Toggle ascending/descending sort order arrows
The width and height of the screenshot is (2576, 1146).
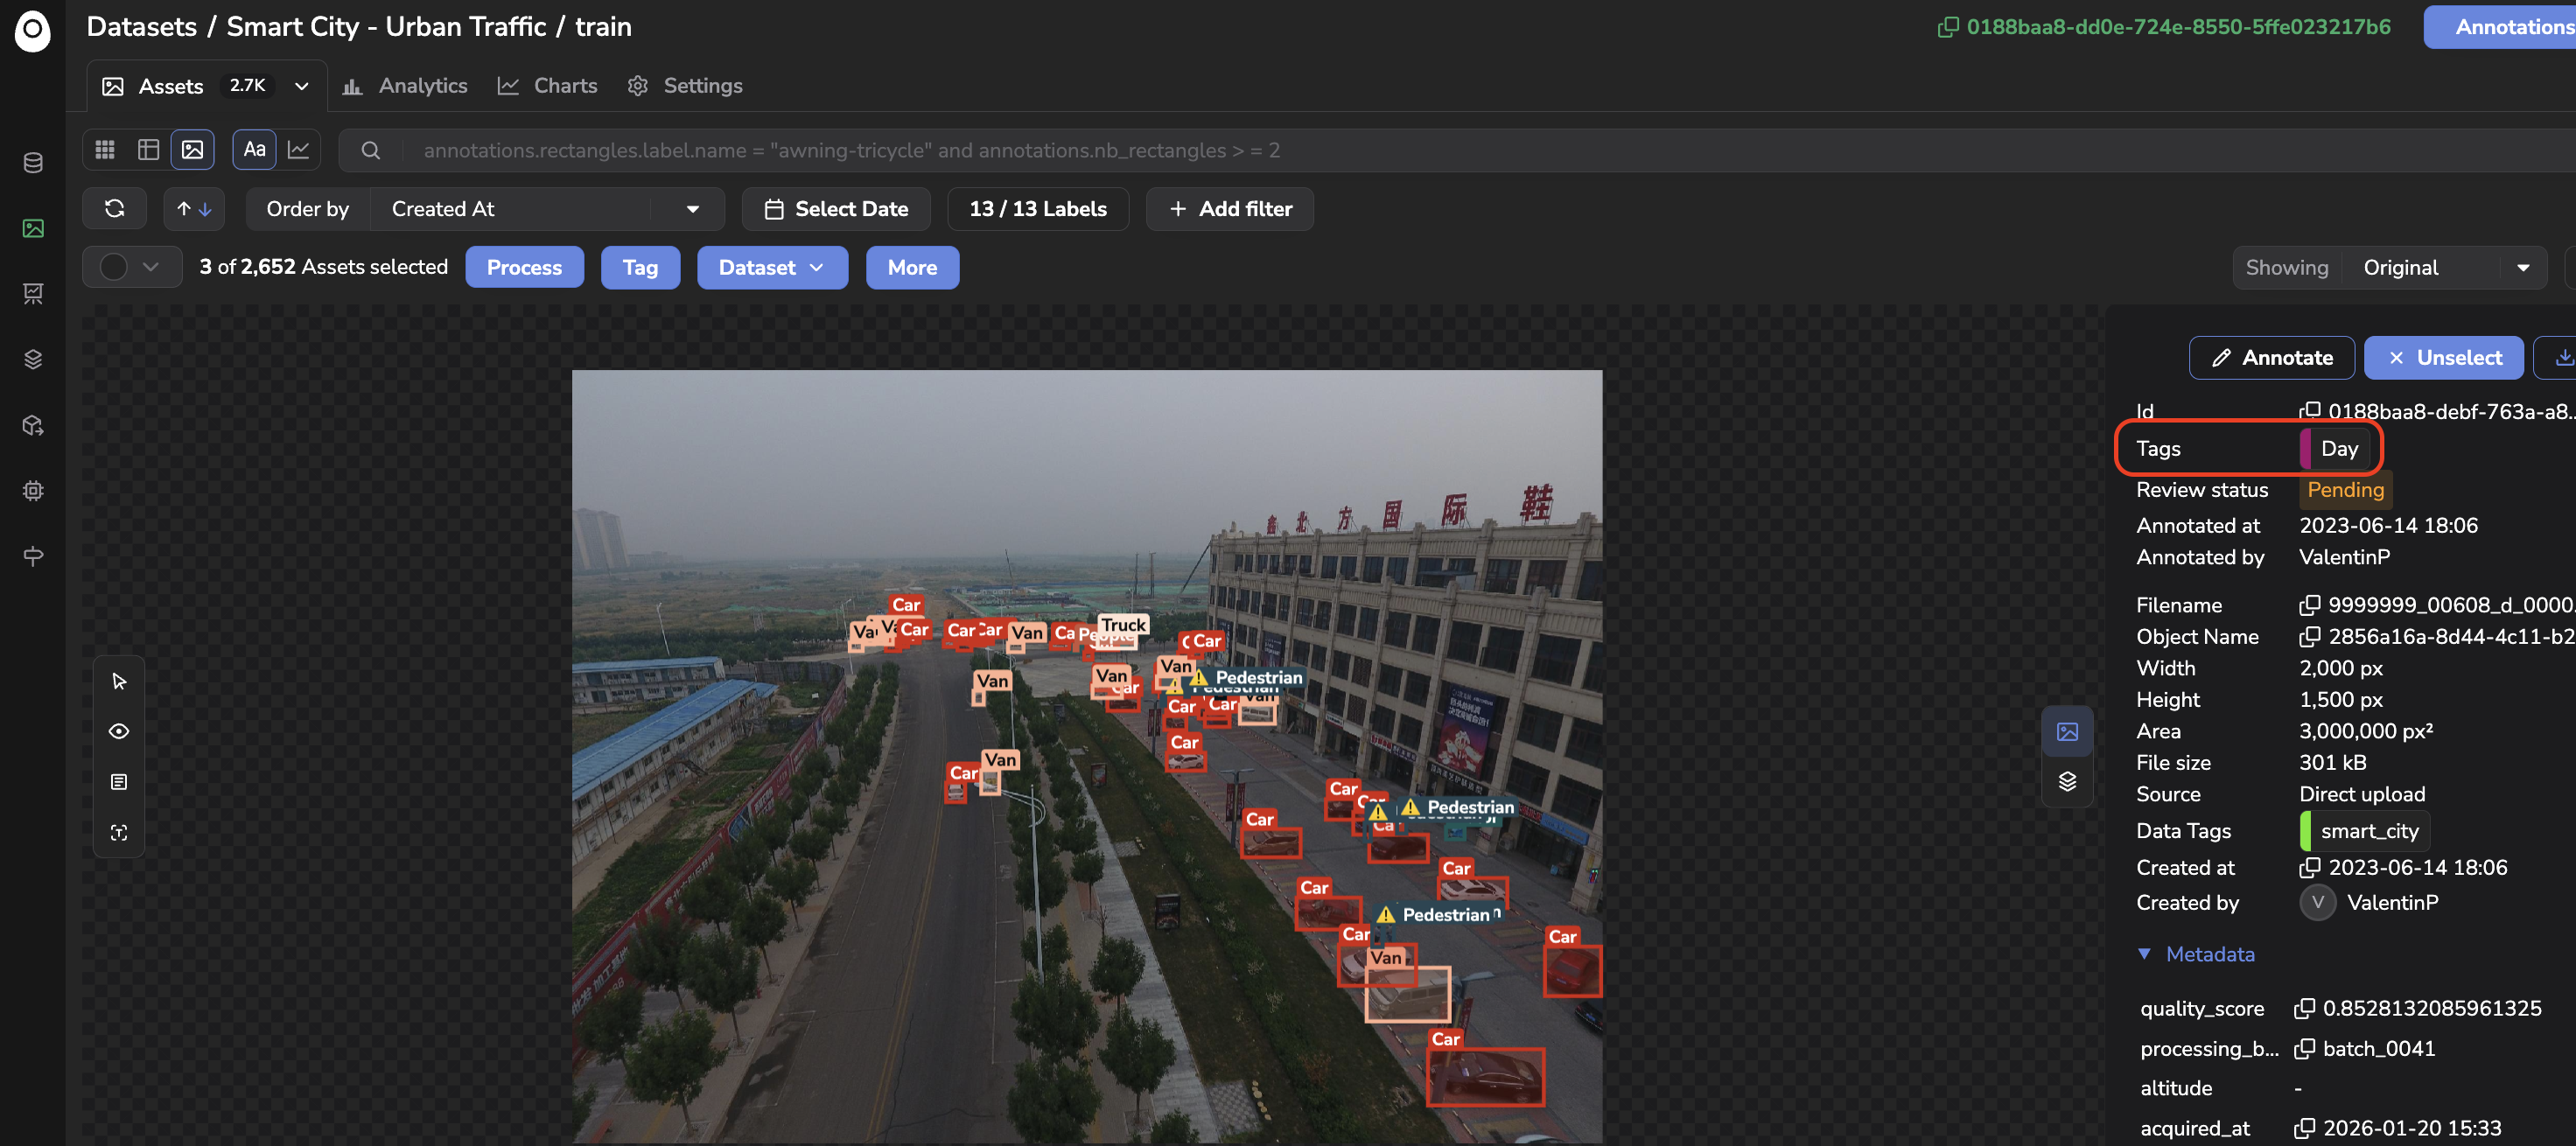(194, 209)
